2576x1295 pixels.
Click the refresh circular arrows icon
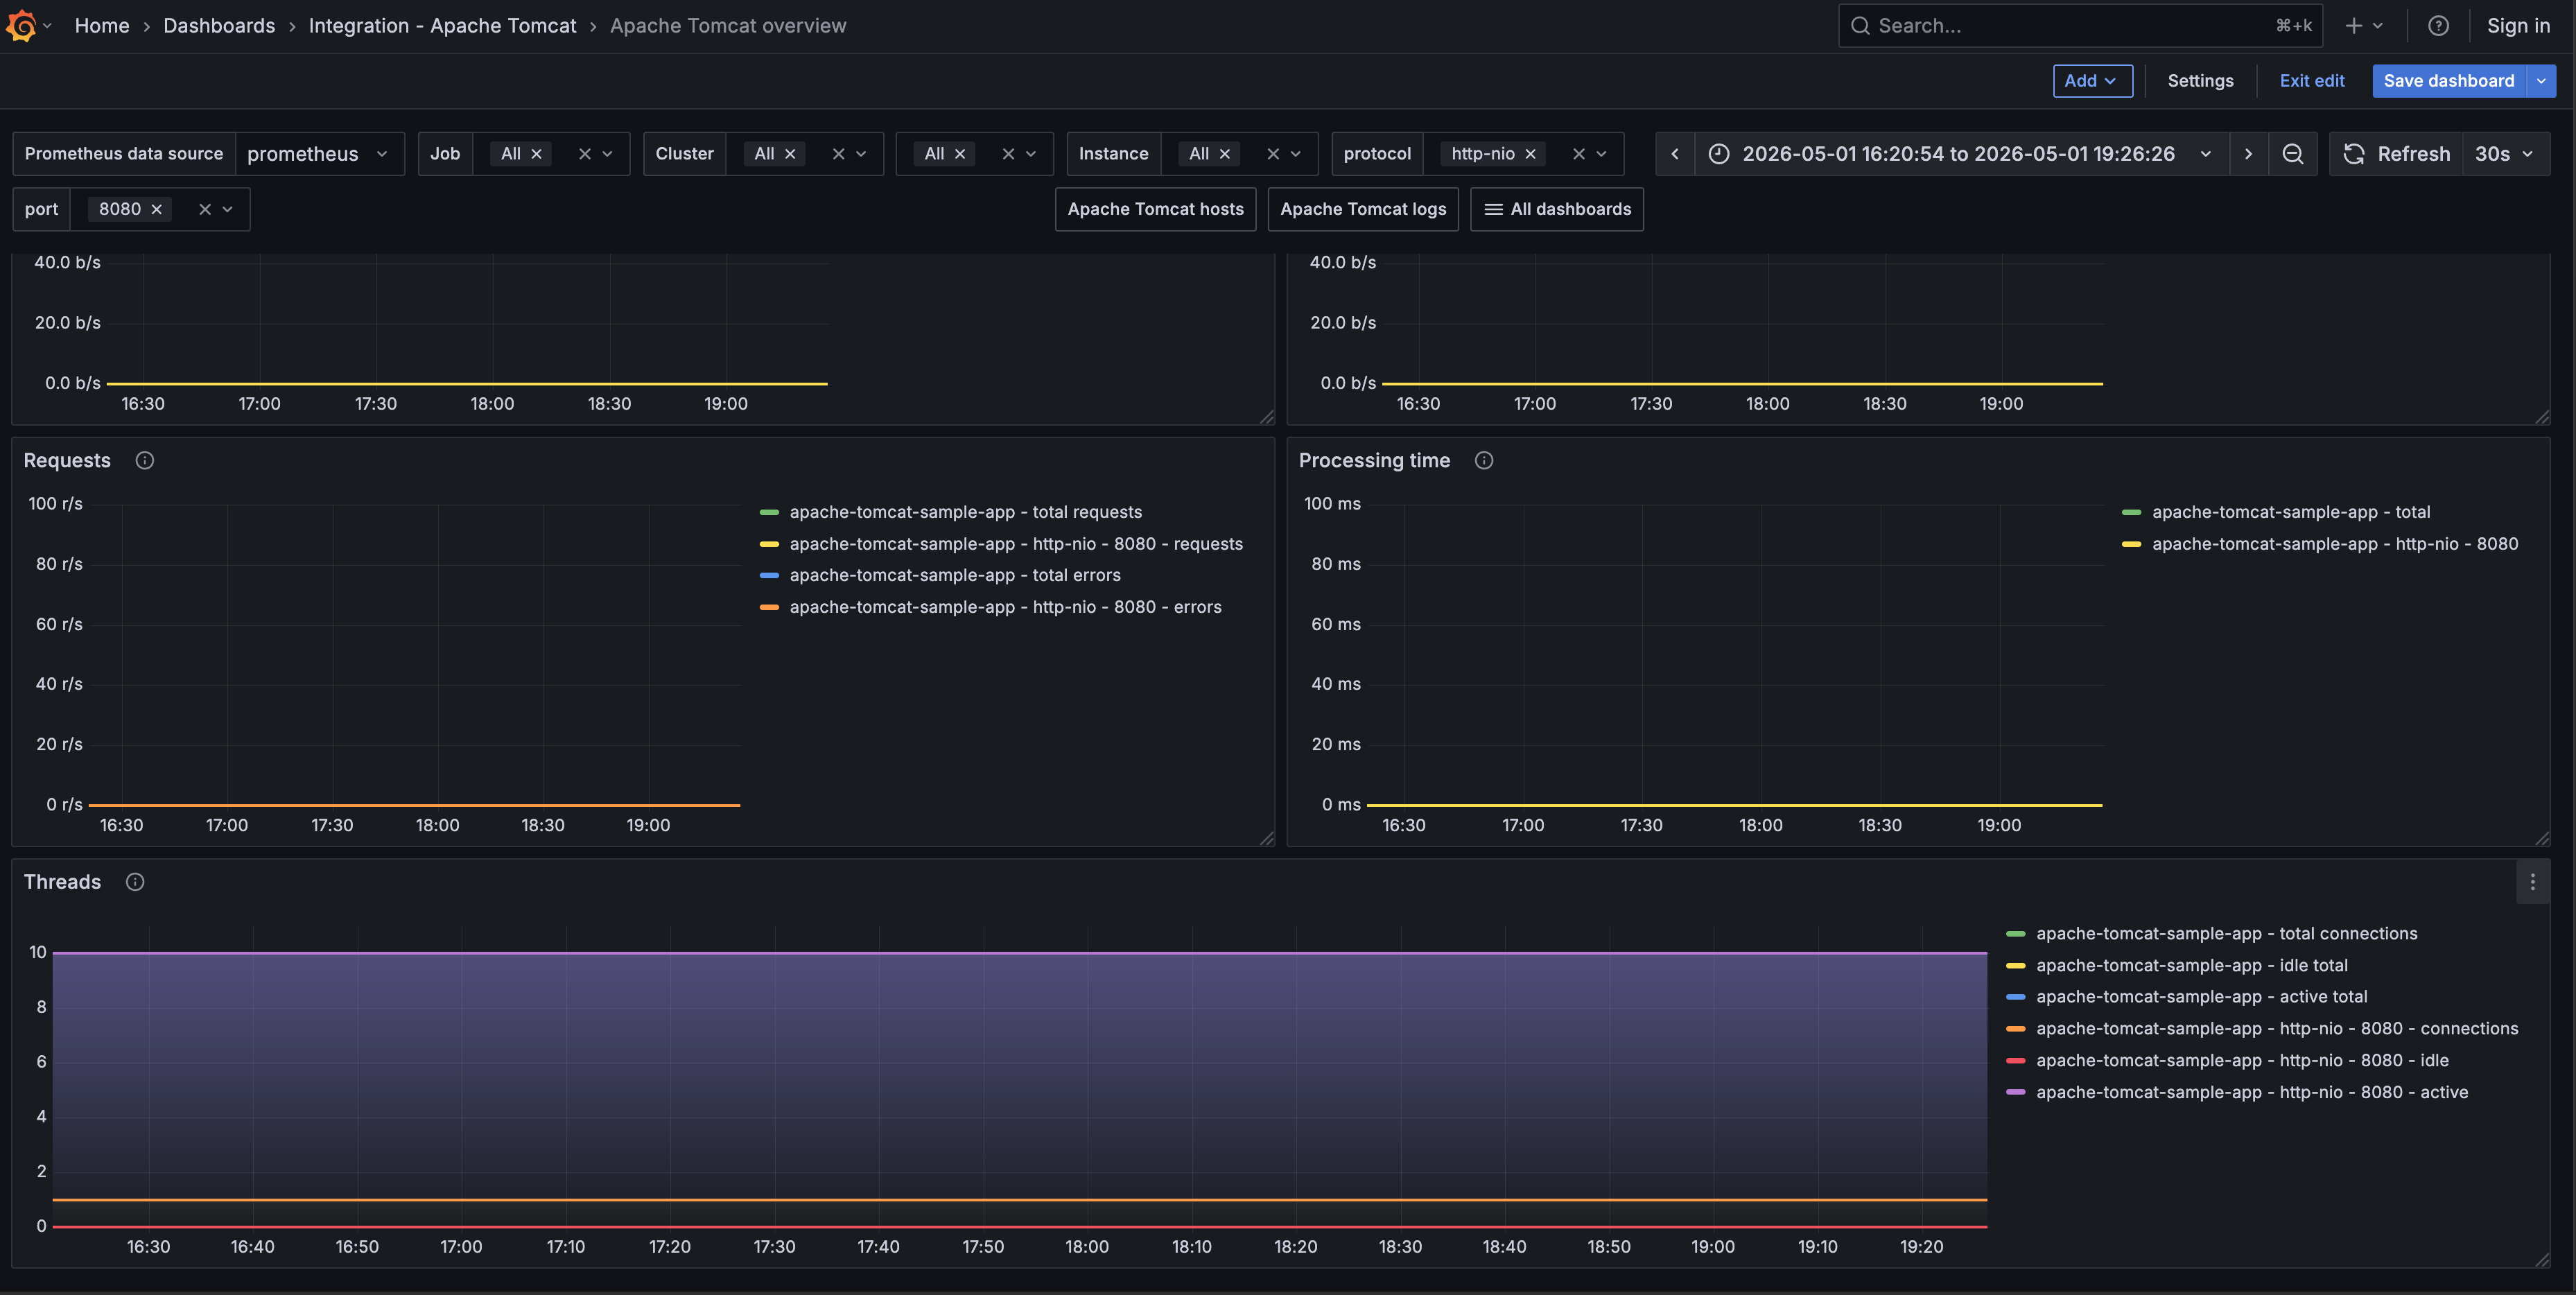pyautogui.click(x=2354, y=154)
